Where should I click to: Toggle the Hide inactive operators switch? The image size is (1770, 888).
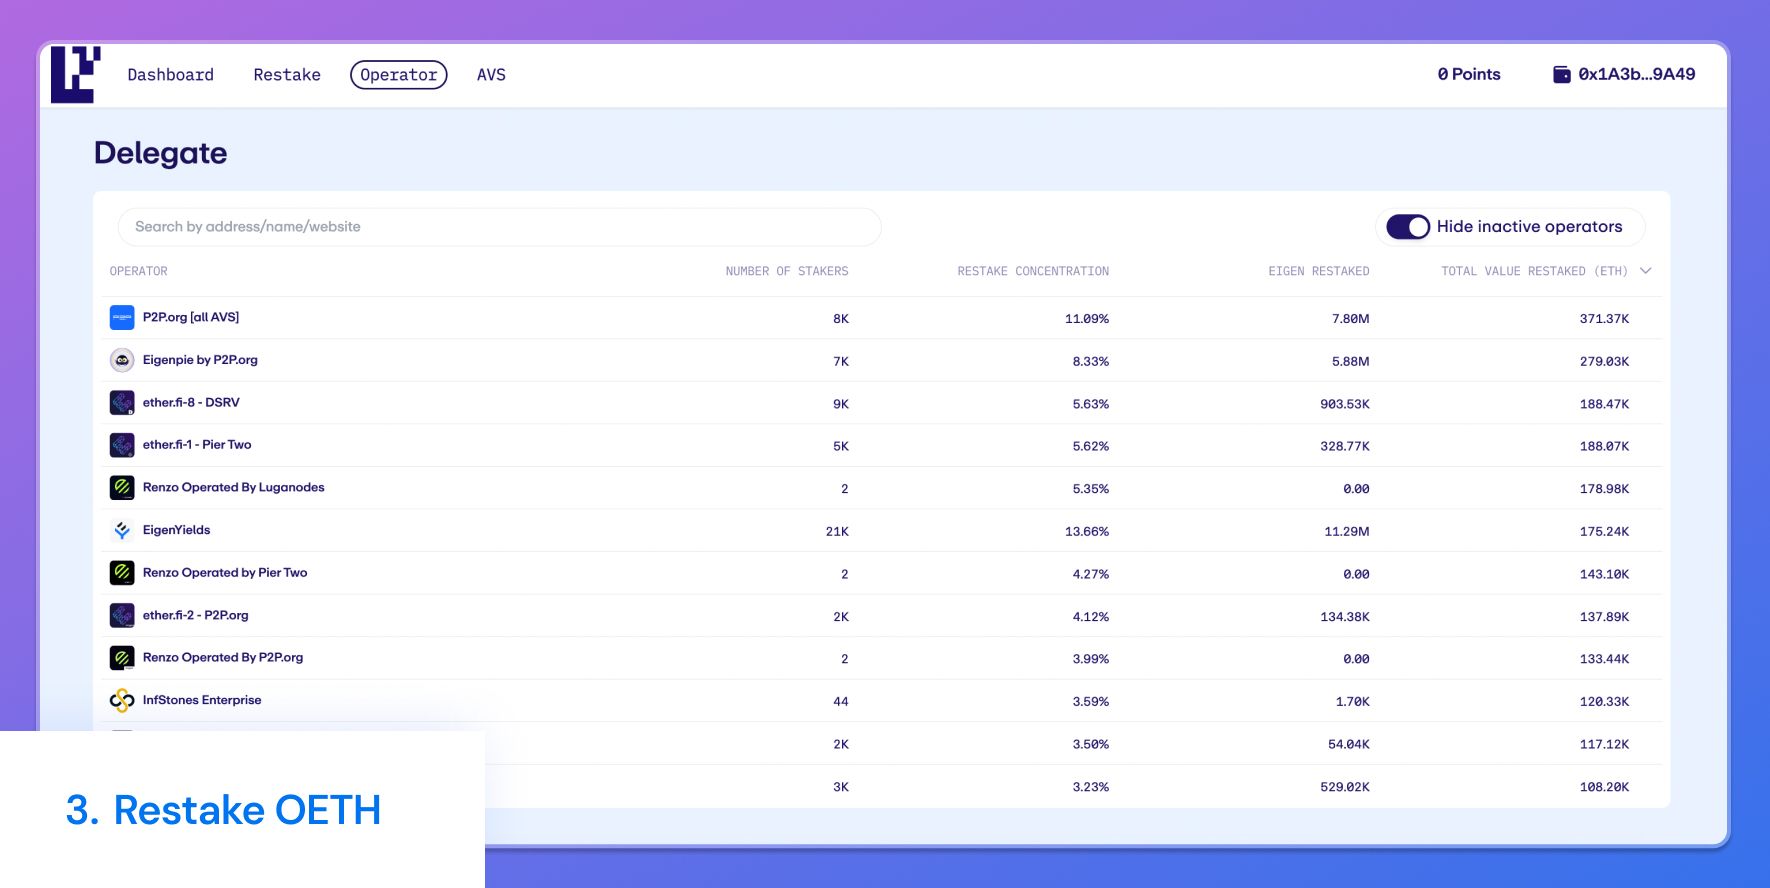[x=1408, y=227]
